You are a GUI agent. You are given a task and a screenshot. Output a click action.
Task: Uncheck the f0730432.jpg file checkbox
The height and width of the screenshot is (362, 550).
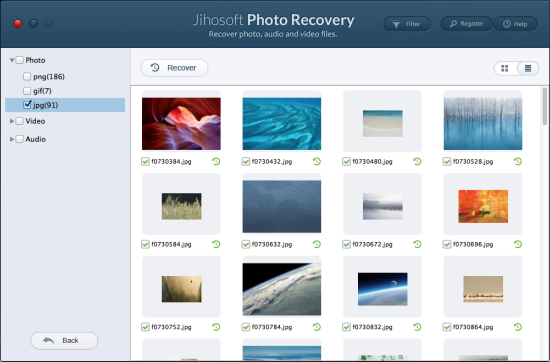tap(246, 161)
